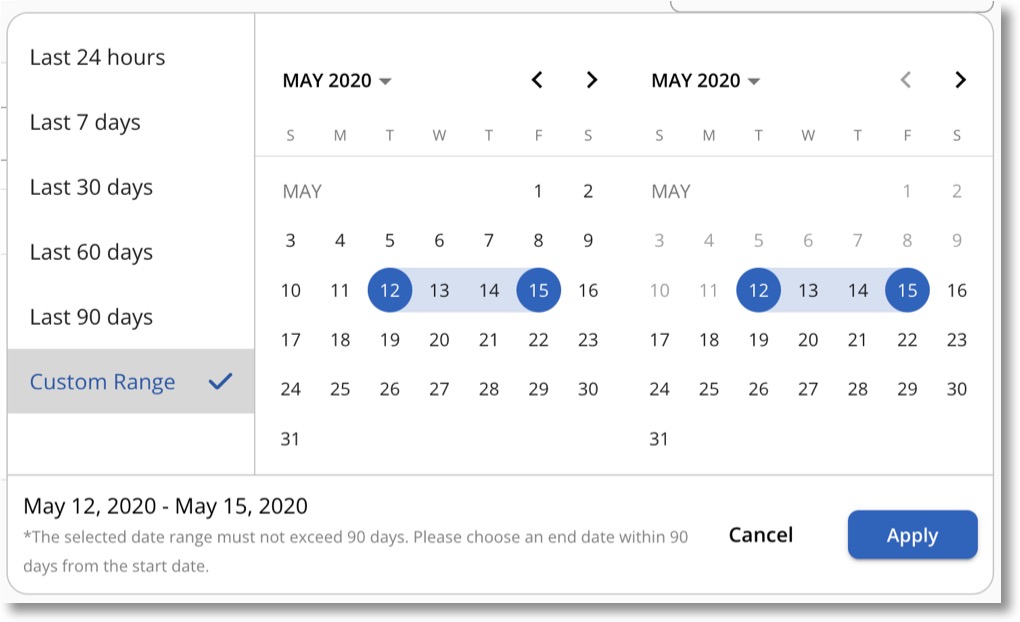Open the left MAY 2020 month dropdown
1020x622 pixels.
coord(337,80)
